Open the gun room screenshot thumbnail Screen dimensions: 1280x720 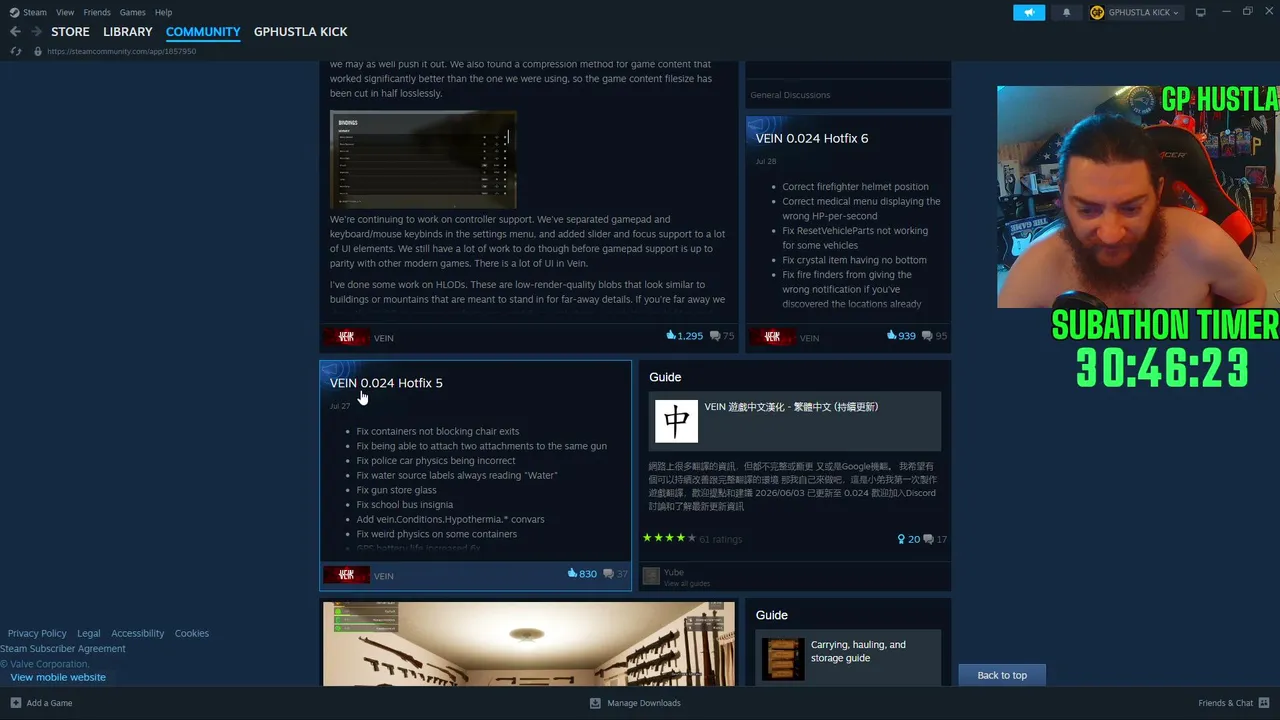pos(528,644)
